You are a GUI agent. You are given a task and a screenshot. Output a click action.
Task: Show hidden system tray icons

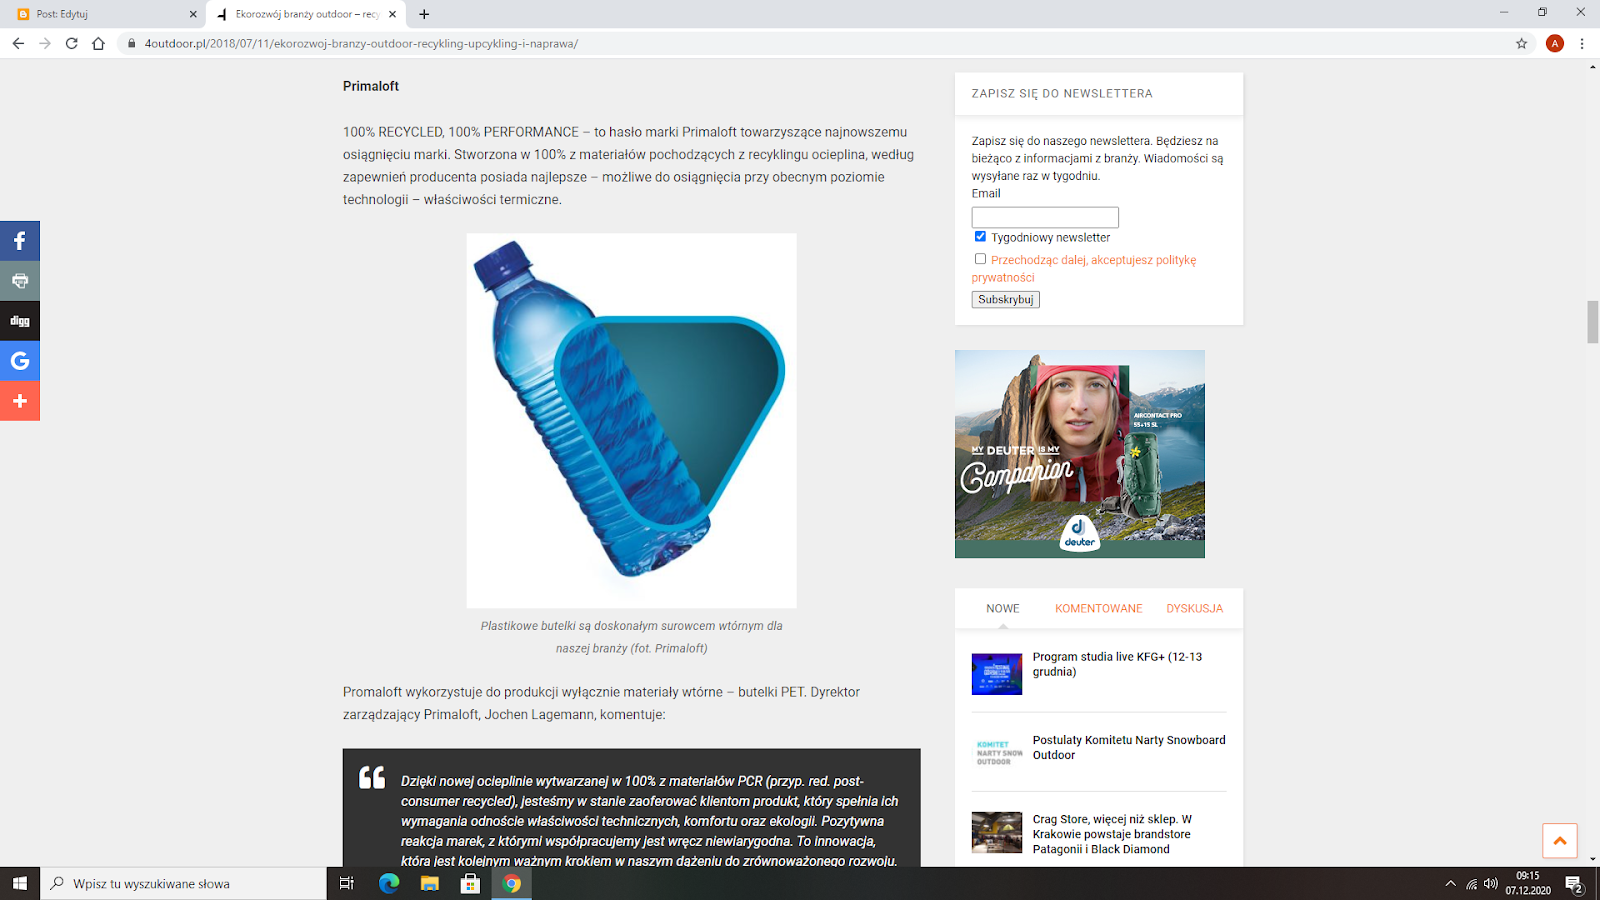[x=1451, y=884]
